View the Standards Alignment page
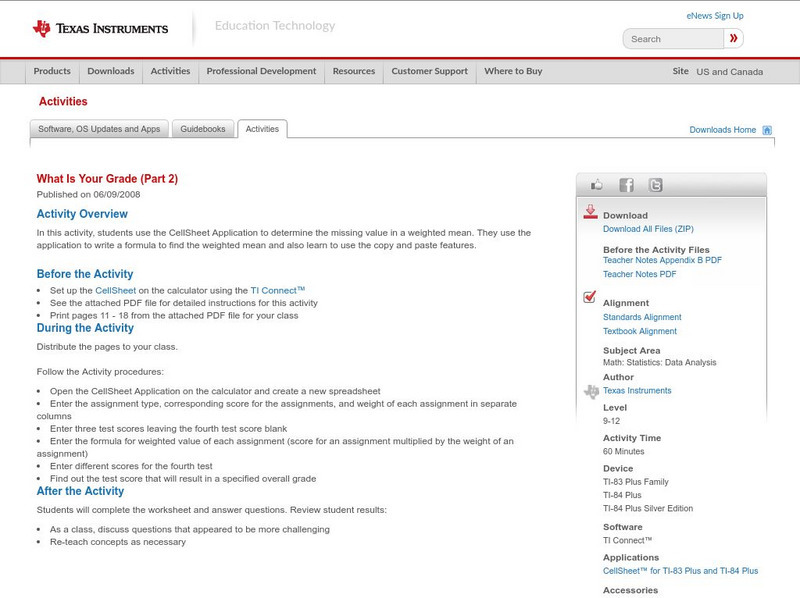The height and width of the screenshot is (598, 800). (x=644, y=316)
